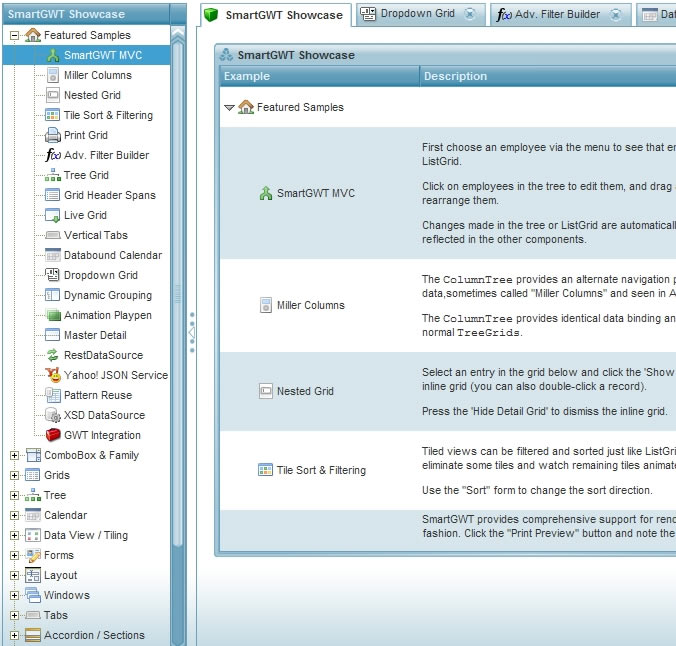Click the Tabs folder icon in sidebar
This screenshot has width=676, height=646.
[33, 615]
